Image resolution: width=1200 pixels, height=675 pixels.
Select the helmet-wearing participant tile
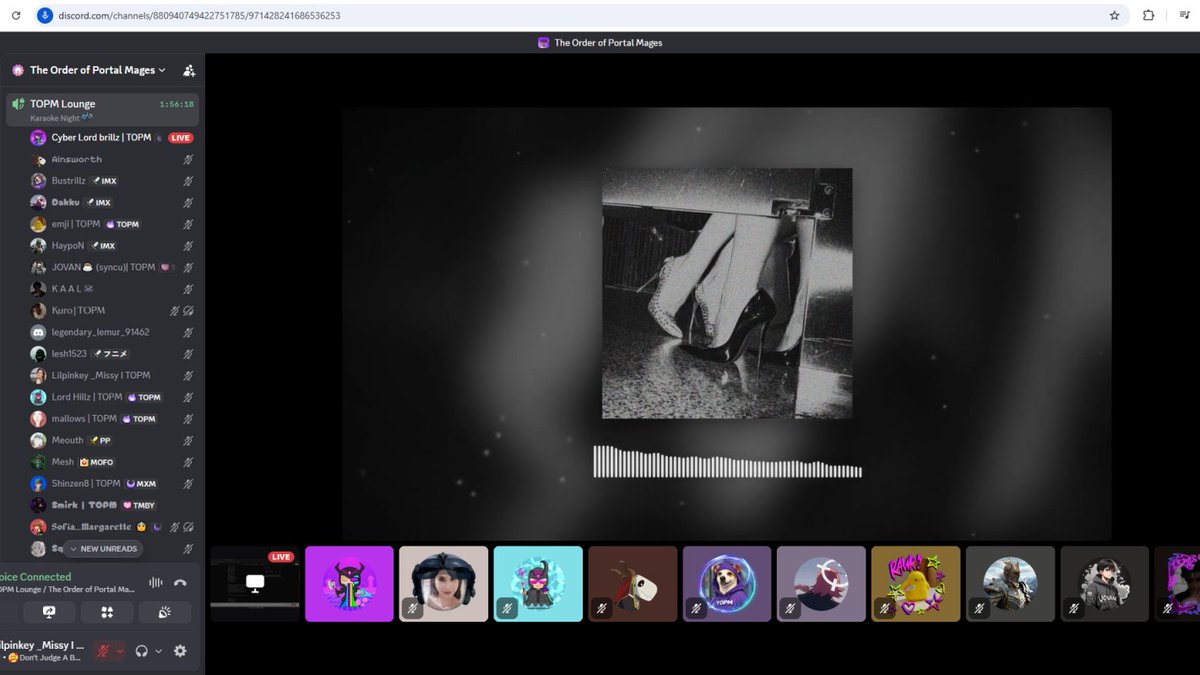(444, 584)
